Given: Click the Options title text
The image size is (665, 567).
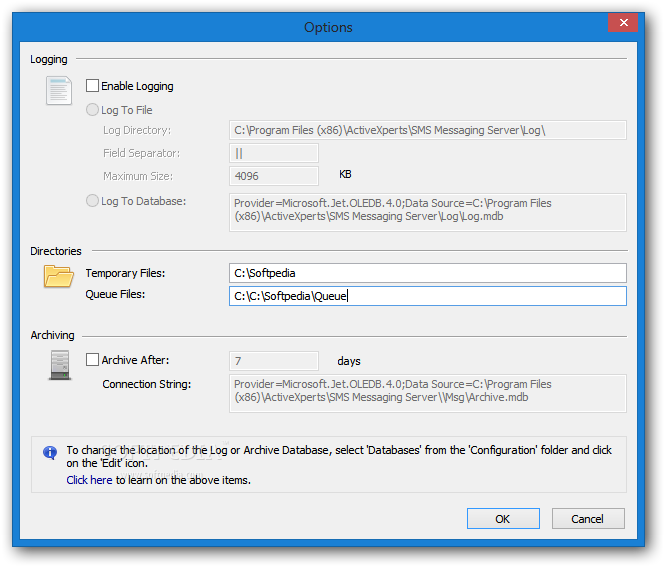Looking at the screenshot, I should pyautogui.click(x=328, y=27).
